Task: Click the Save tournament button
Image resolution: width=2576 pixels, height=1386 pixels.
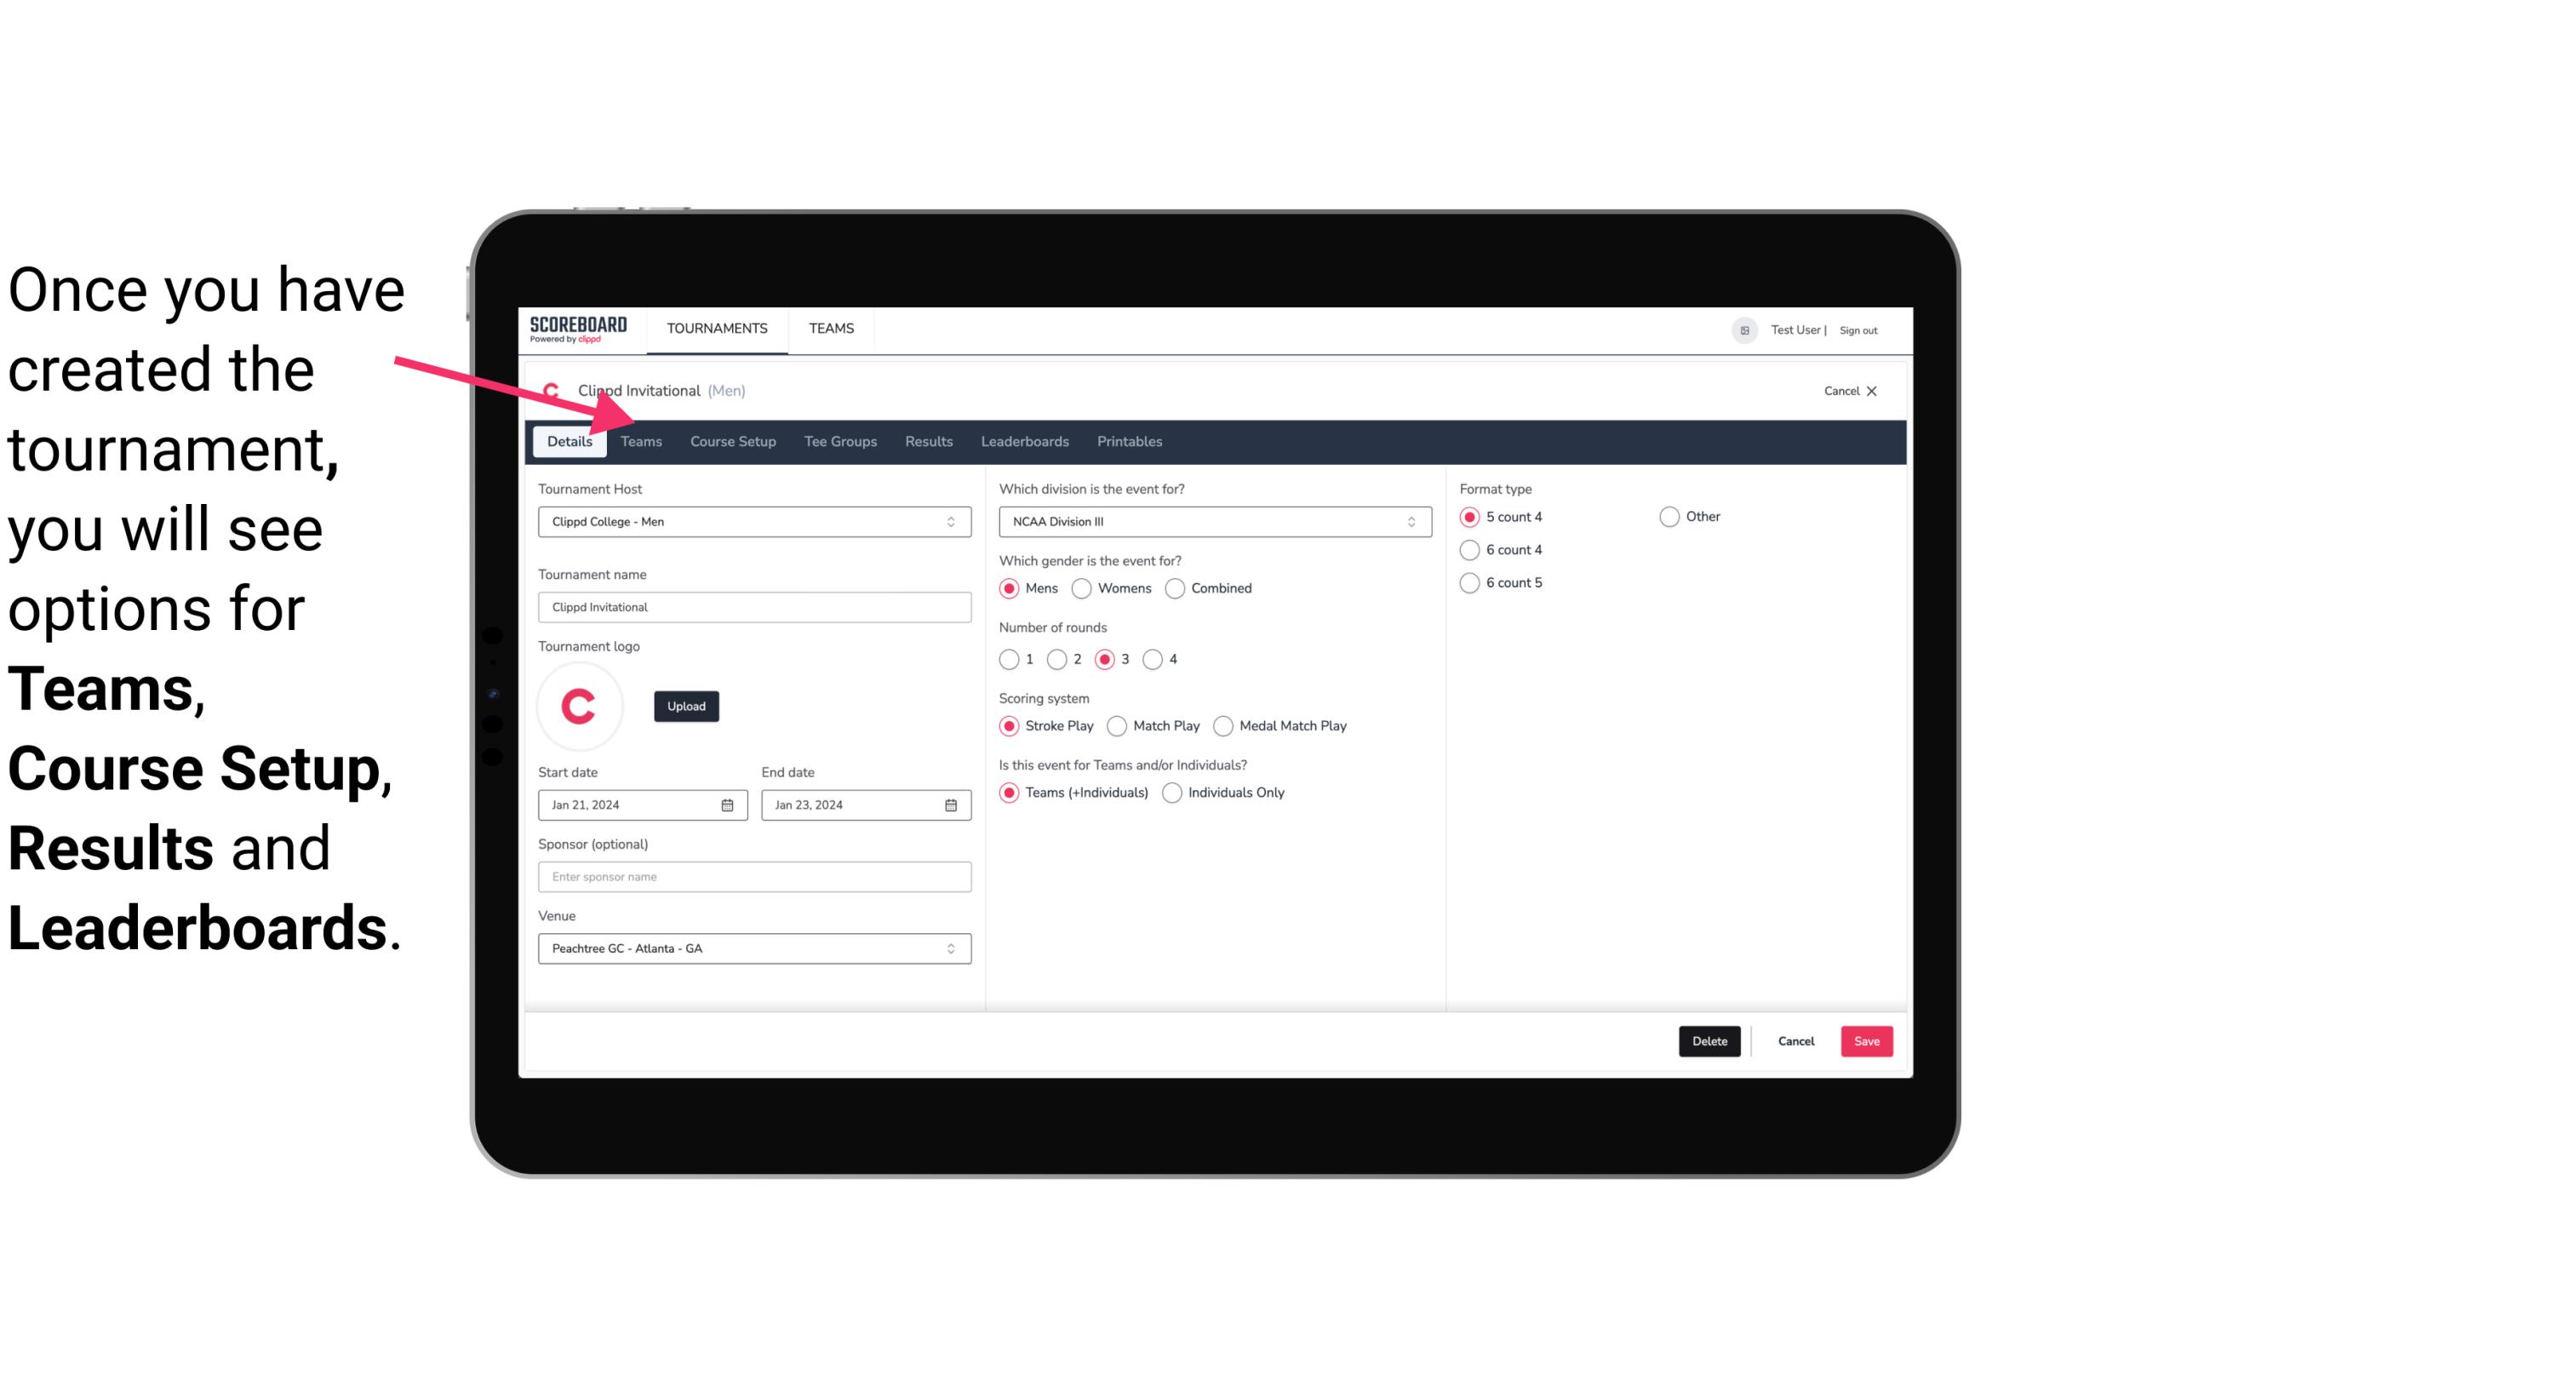Action: tap(1864, 1039)
